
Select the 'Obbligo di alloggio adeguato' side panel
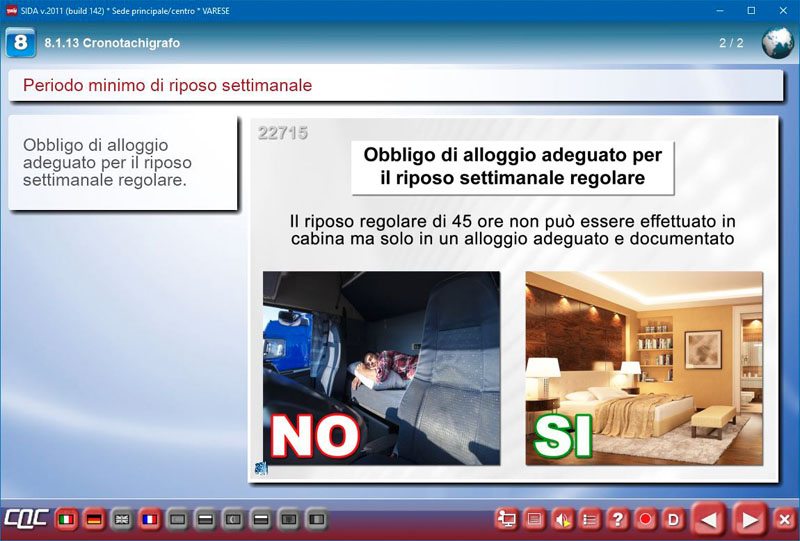(122, 163)
